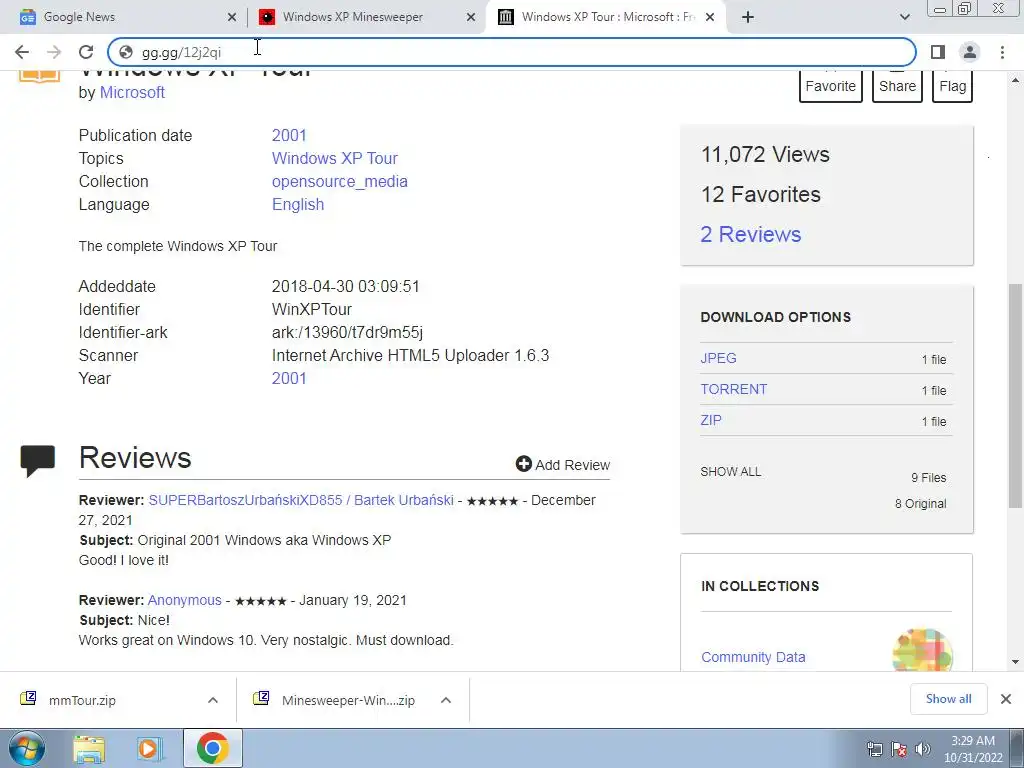Click the Add Review plus icon

[x=523, y=464]
